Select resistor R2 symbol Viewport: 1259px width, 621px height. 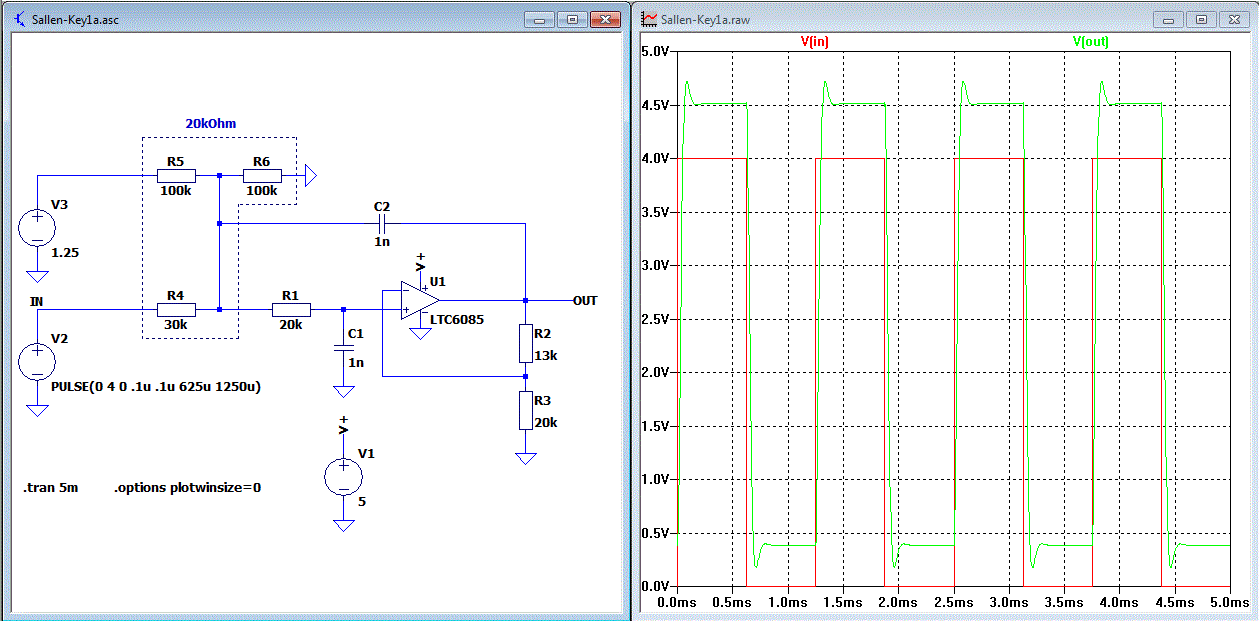coord(525,344)
